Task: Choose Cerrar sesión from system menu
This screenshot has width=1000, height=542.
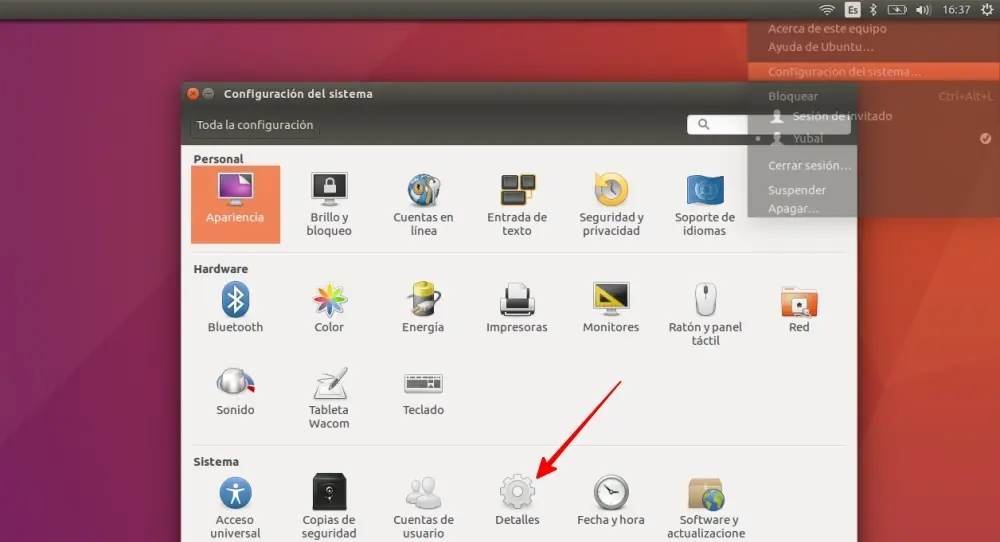Action: (x=809, y=165)
